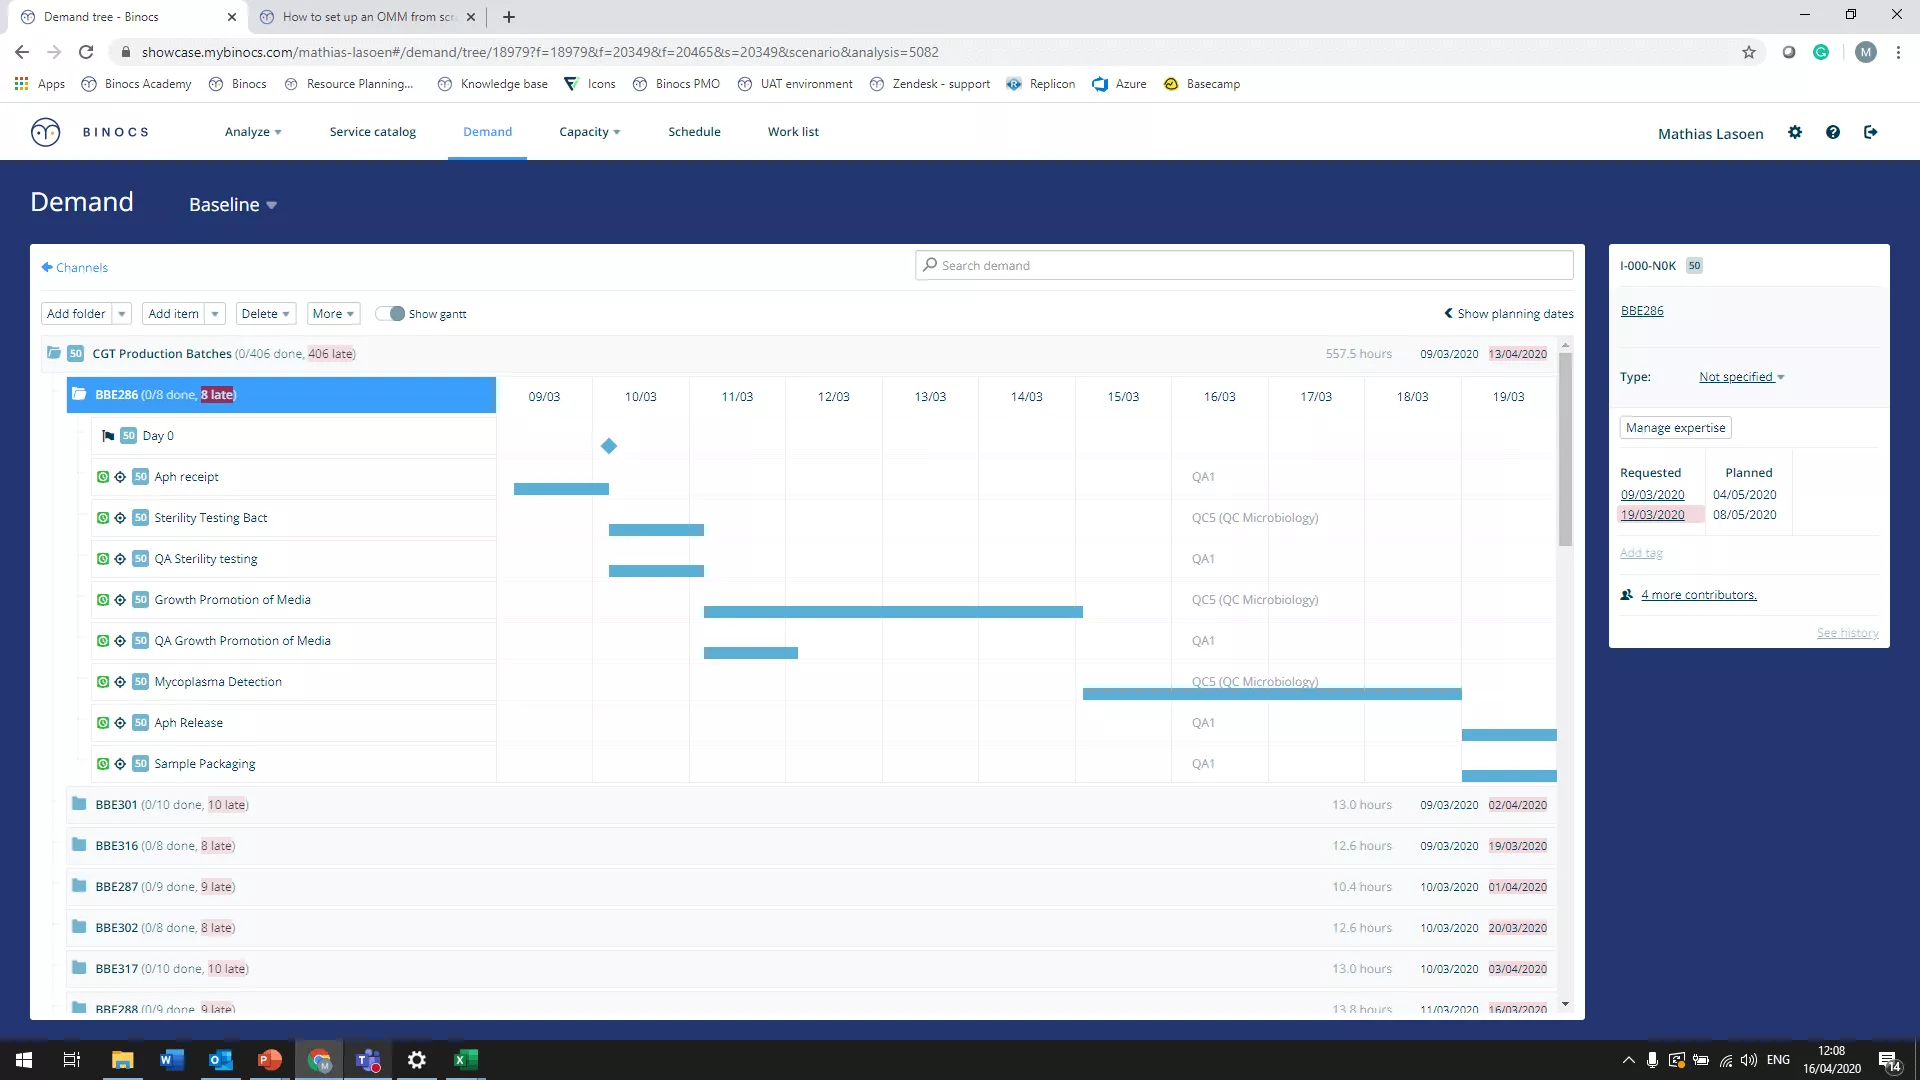
Task: Toggle the Show gantt switch
Action: point(390,314)
